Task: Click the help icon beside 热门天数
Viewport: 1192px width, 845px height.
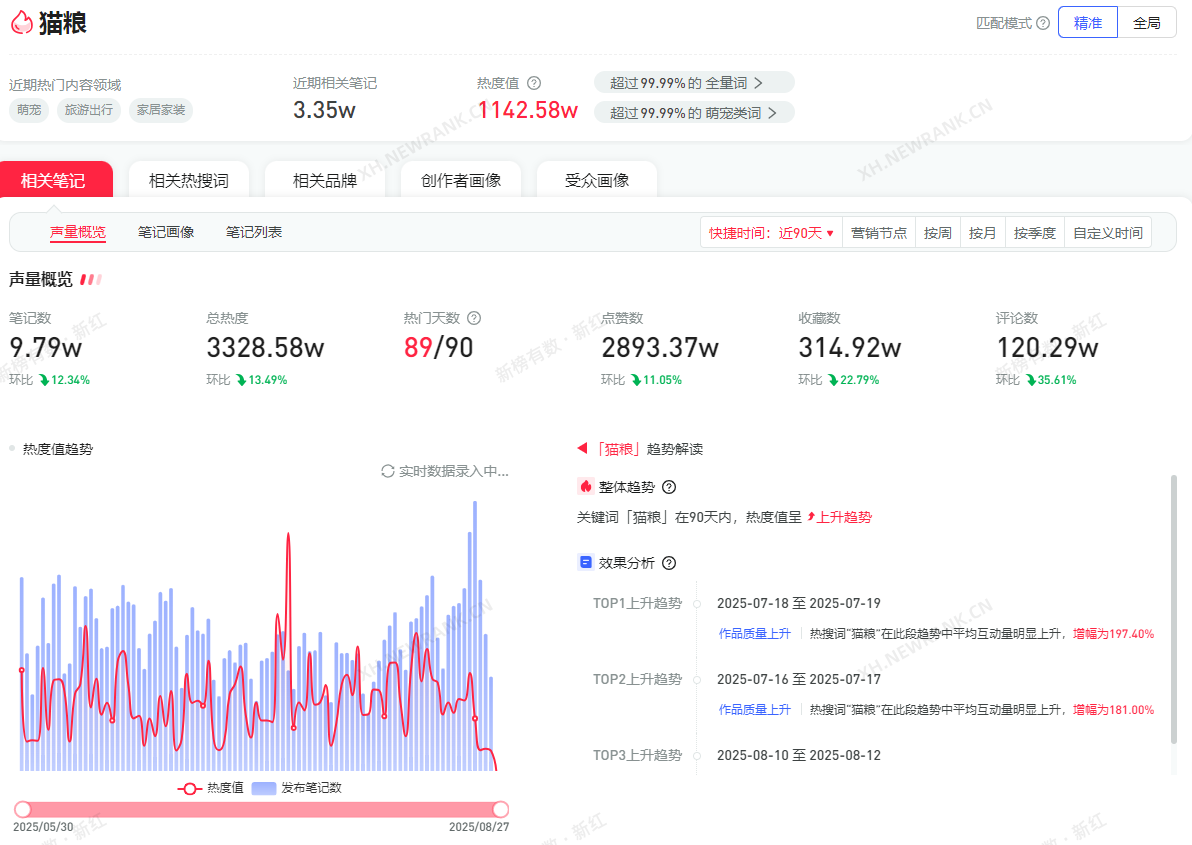Action: tap(474, 318)
